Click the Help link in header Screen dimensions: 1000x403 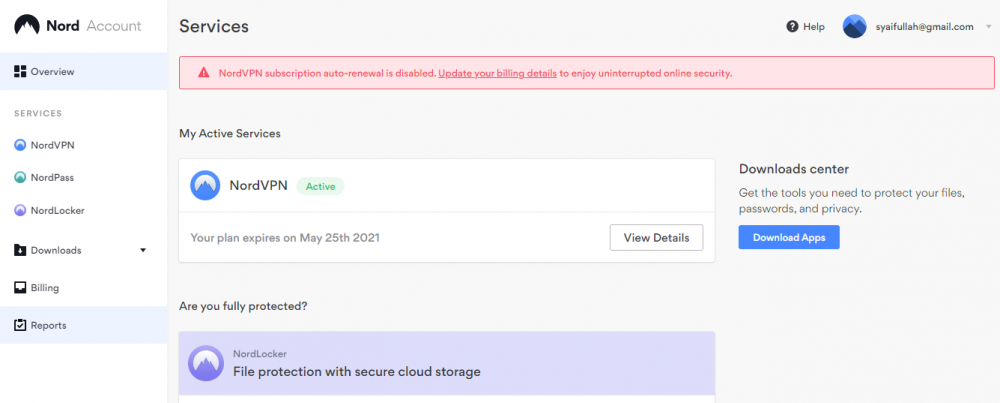click(x=813, y=27)
